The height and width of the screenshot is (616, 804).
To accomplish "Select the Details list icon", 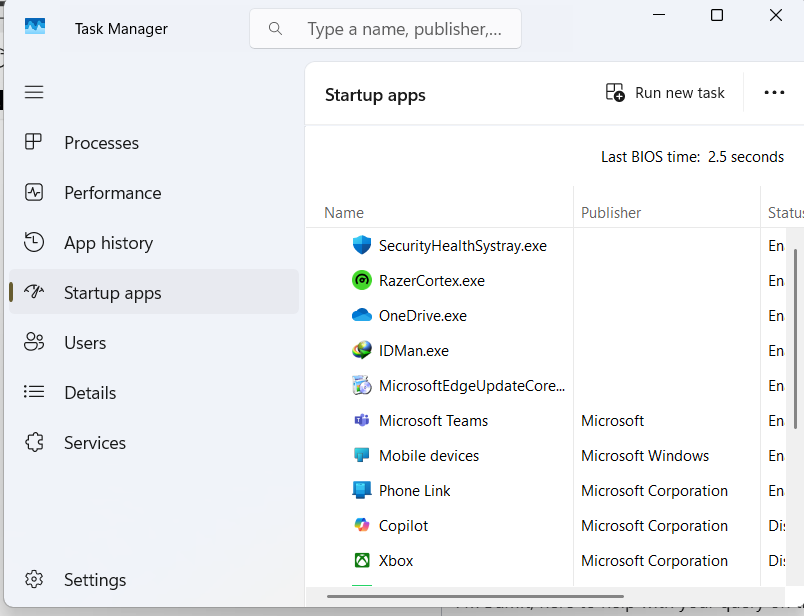I will click(x=34, y=392).
